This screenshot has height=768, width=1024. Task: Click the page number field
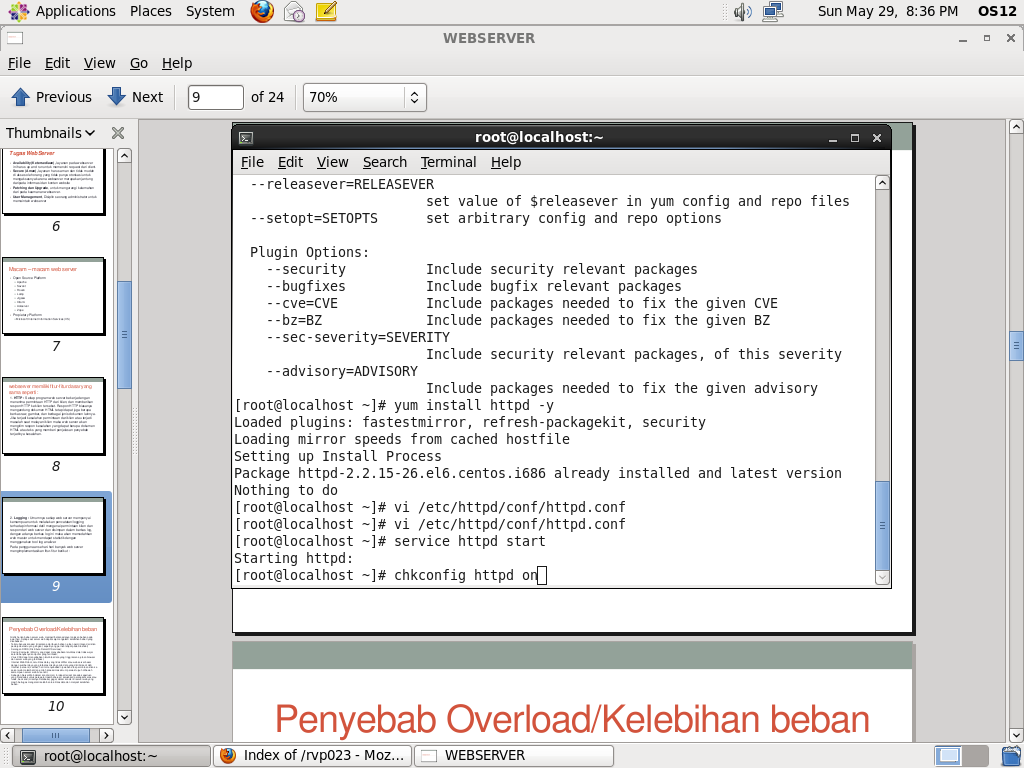pyautogui.click(x=216, y=97)
